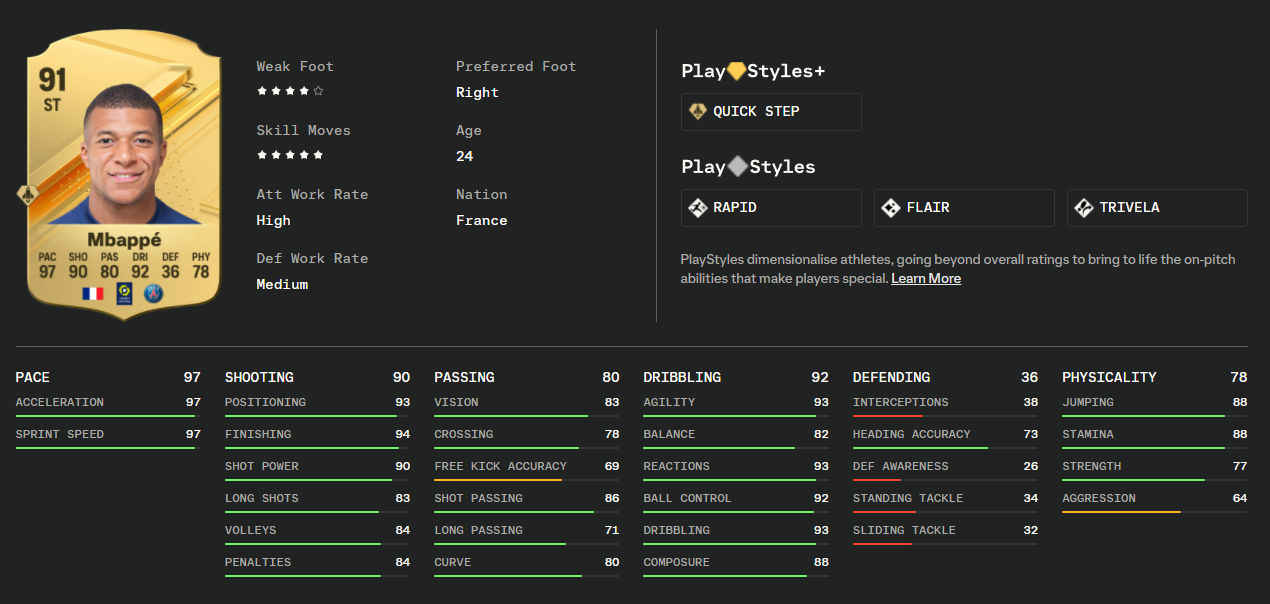The image size is (1270, 604).
Task: Click the Quick Step PlayStyle+ icon
Action: (698, 111)
